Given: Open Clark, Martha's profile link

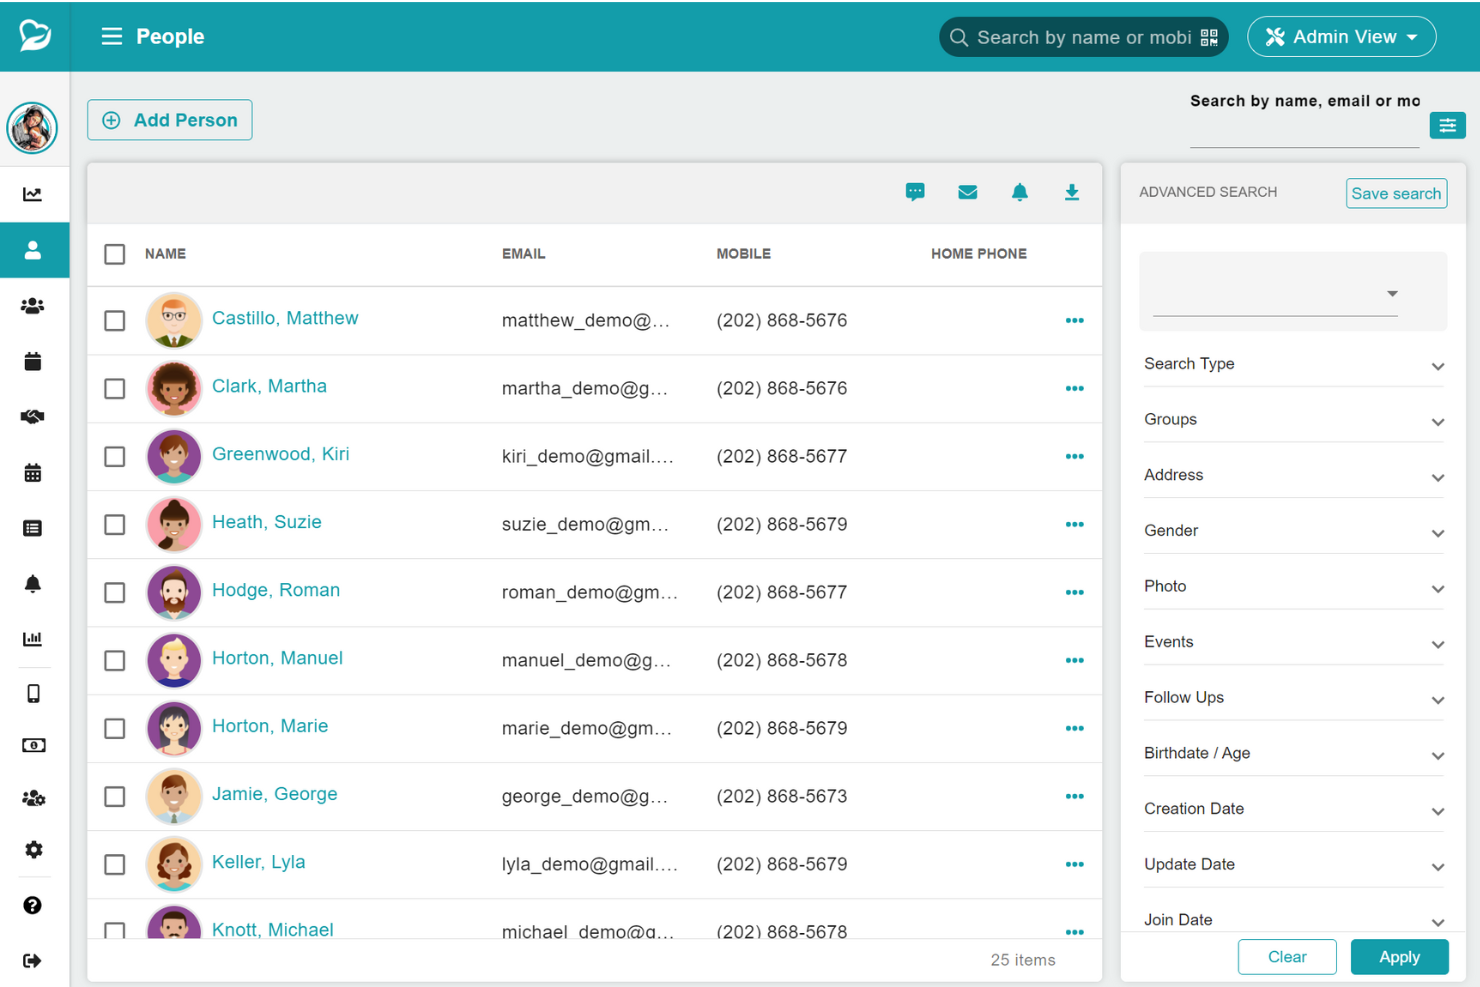Looking at the screenshot, I should point(269,386).
